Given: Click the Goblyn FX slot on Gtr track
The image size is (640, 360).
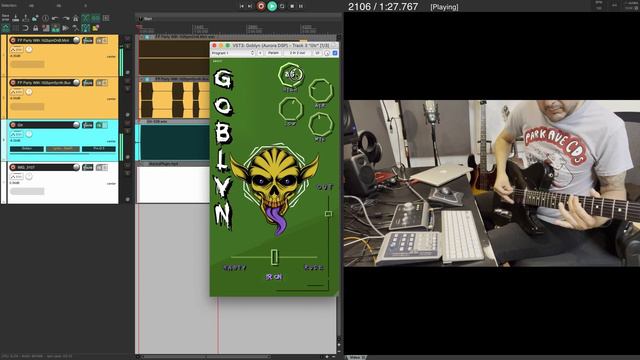Looking at the screenshot, I should click(27, 149).
